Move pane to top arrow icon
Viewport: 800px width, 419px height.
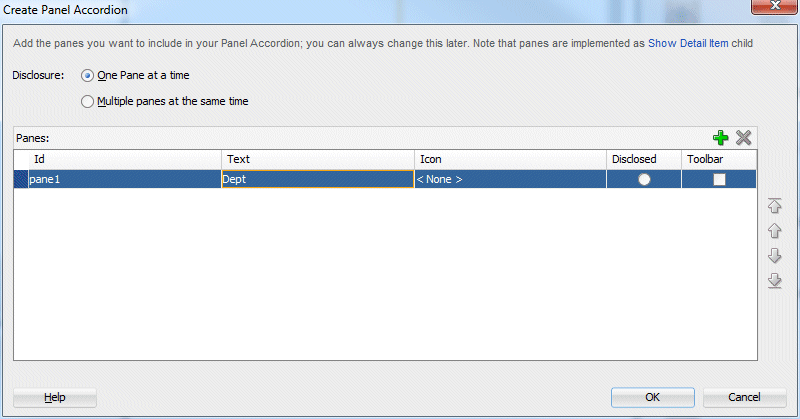[774, 206]
